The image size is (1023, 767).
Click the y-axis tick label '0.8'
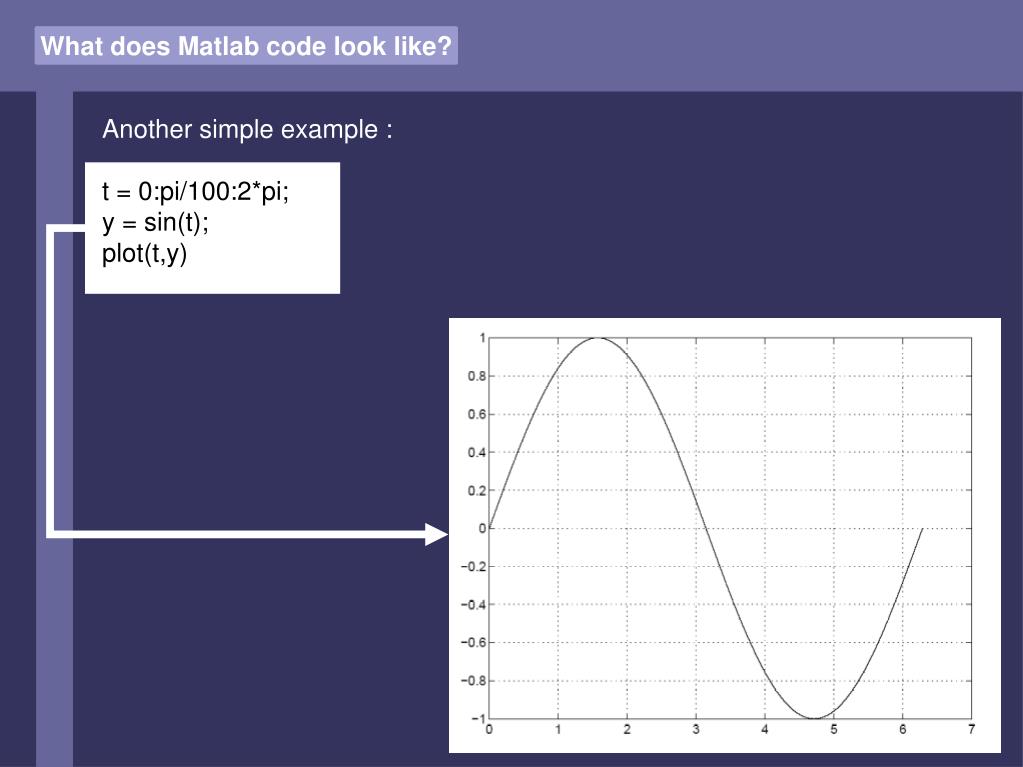(476, 376)
